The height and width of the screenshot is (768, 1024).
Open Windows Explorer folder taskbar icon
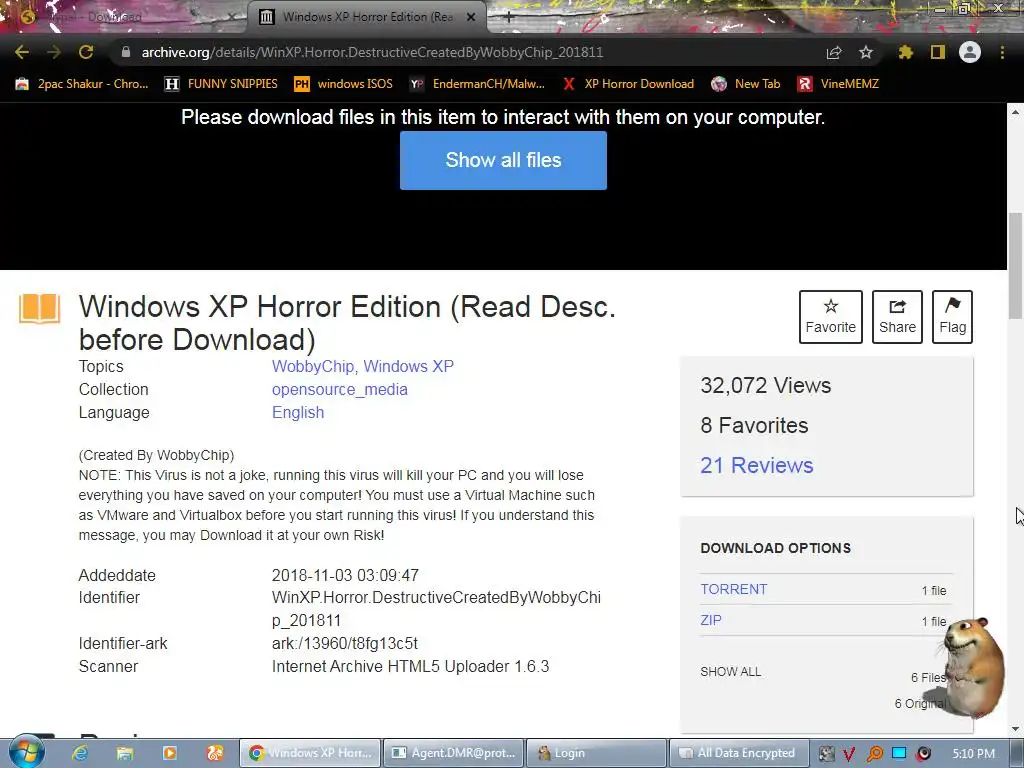coord(124,753)
